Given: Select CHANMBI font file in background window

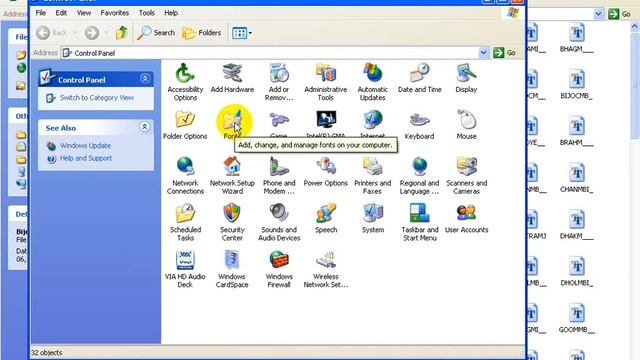Looking at the screenshot, I should (x=576, y=179).
